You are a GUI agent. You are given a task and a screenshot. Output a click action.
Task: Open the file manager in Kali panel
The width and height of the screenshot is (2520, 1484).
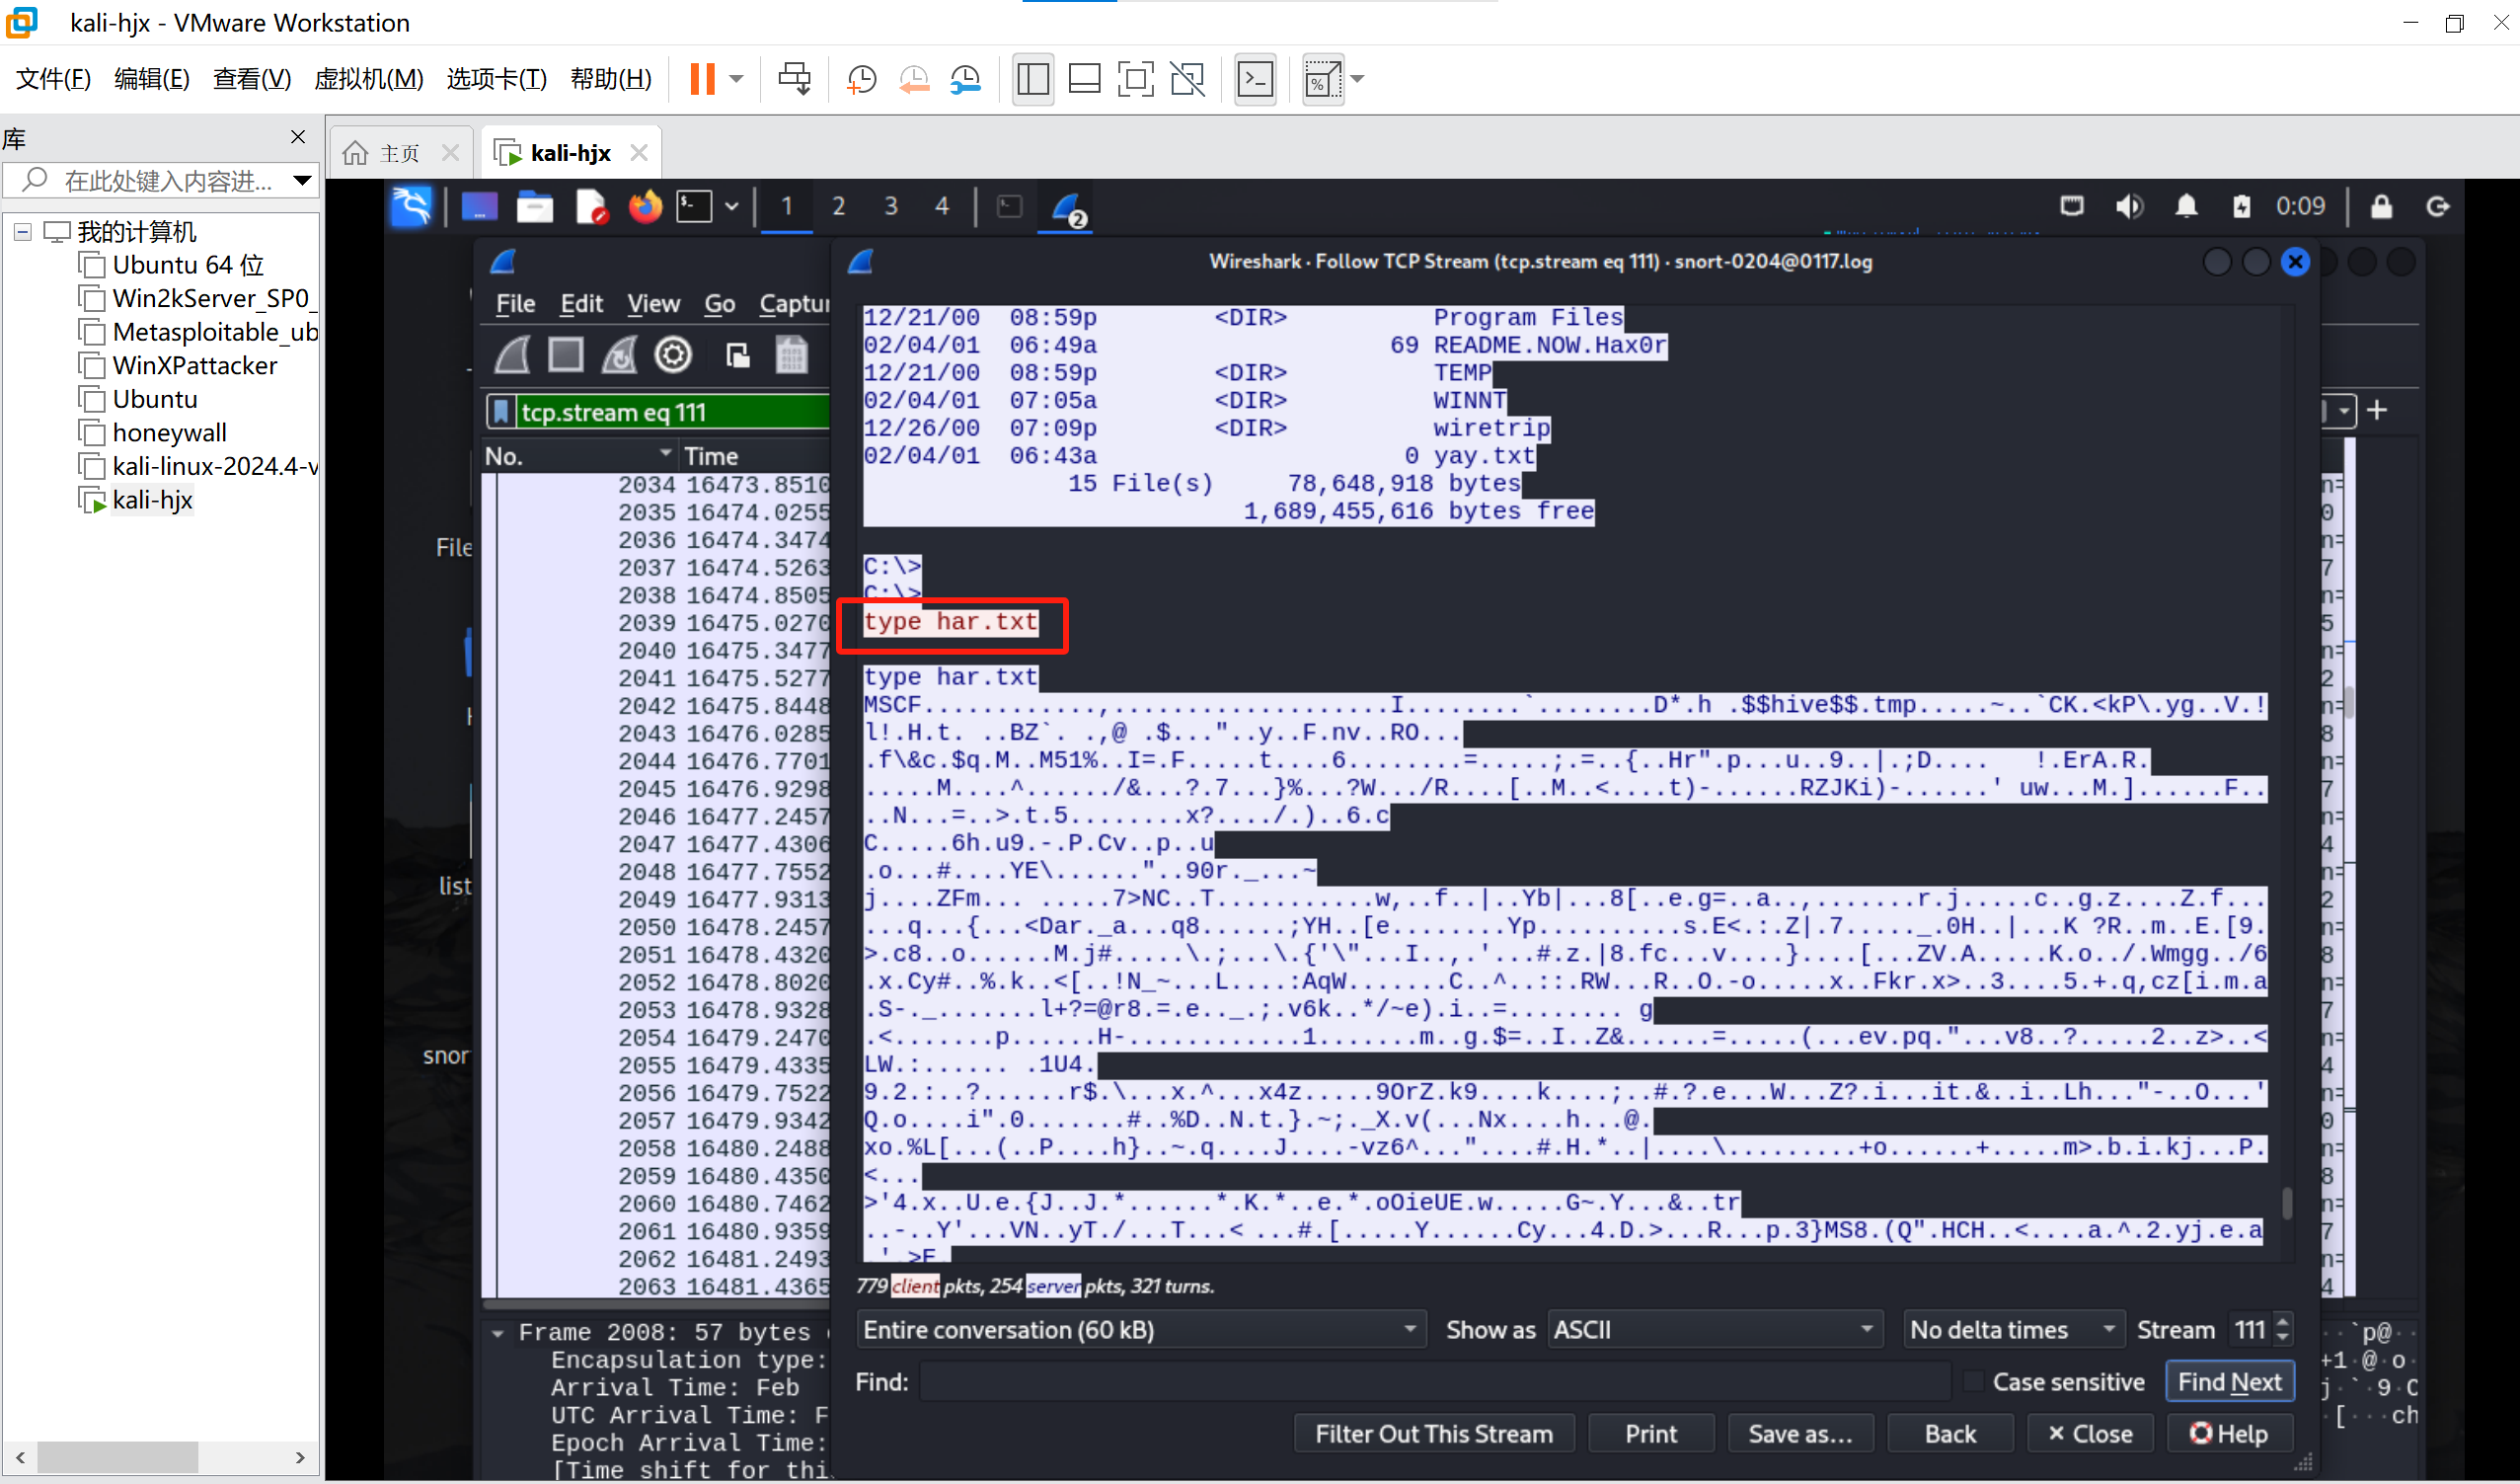(534, 207)
